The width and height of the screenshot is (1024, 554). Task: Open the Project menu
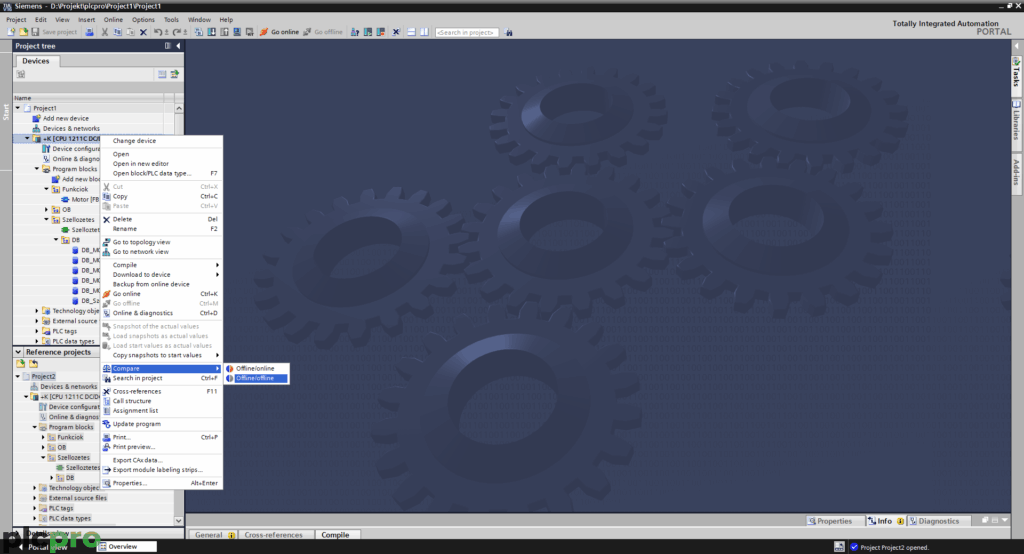[16, 20]
